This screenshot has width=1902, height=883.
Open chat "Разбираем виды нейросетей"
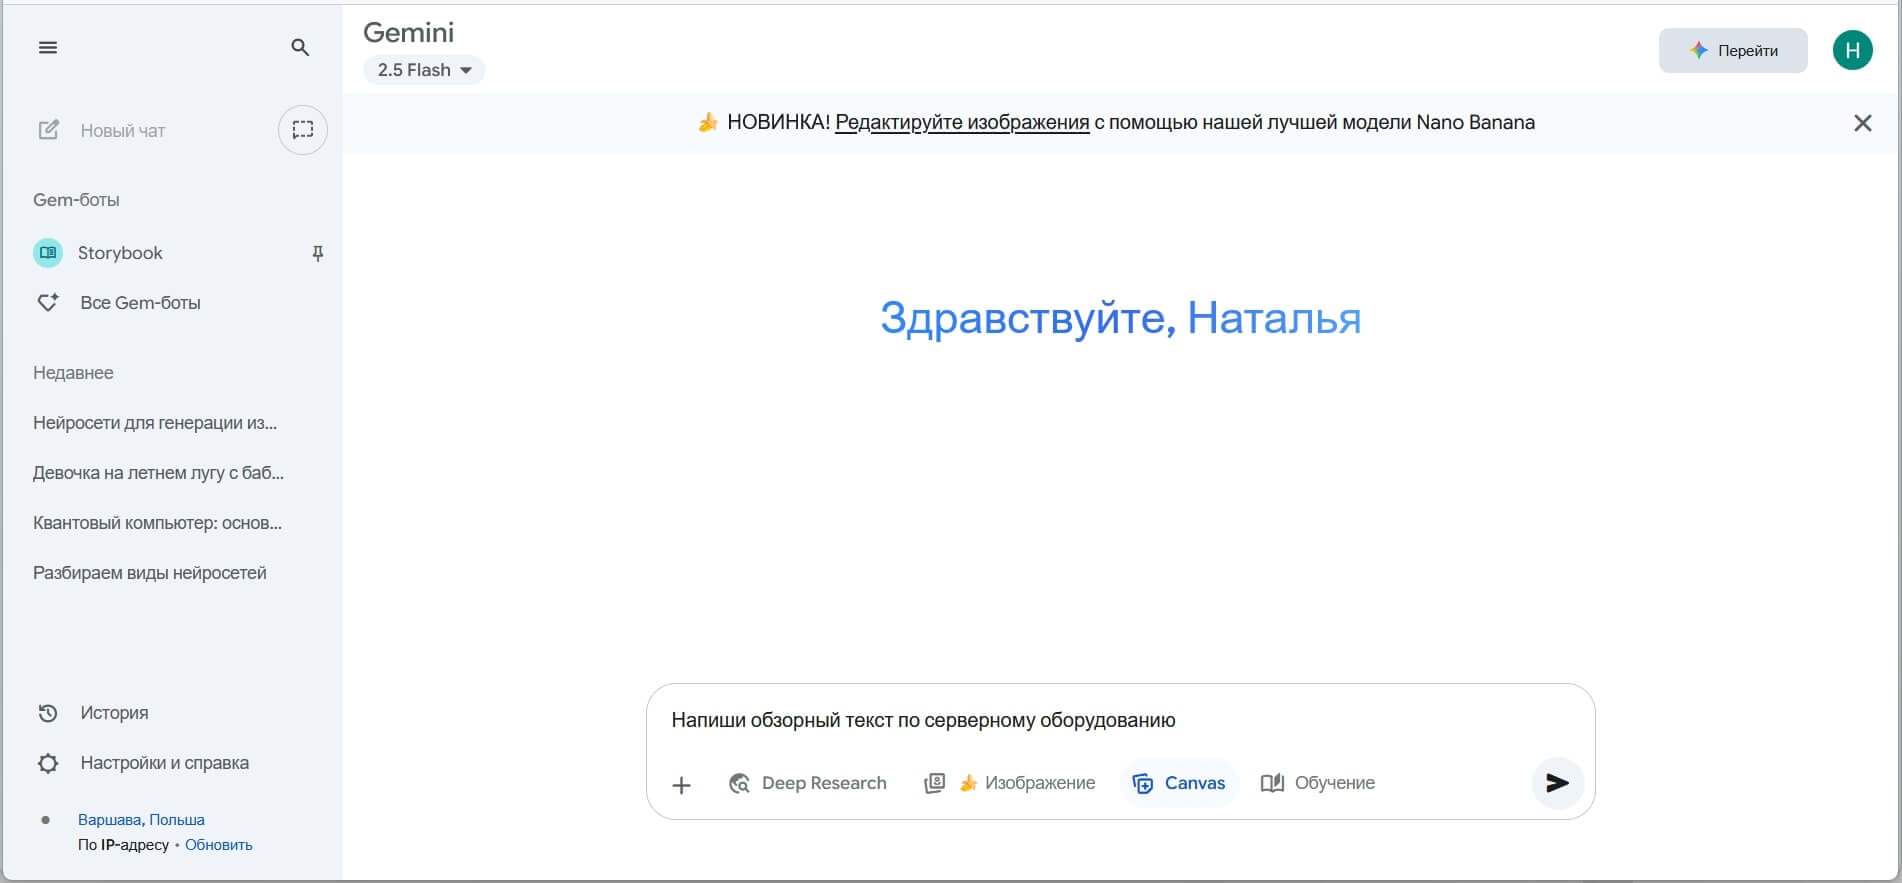(150, 573)
